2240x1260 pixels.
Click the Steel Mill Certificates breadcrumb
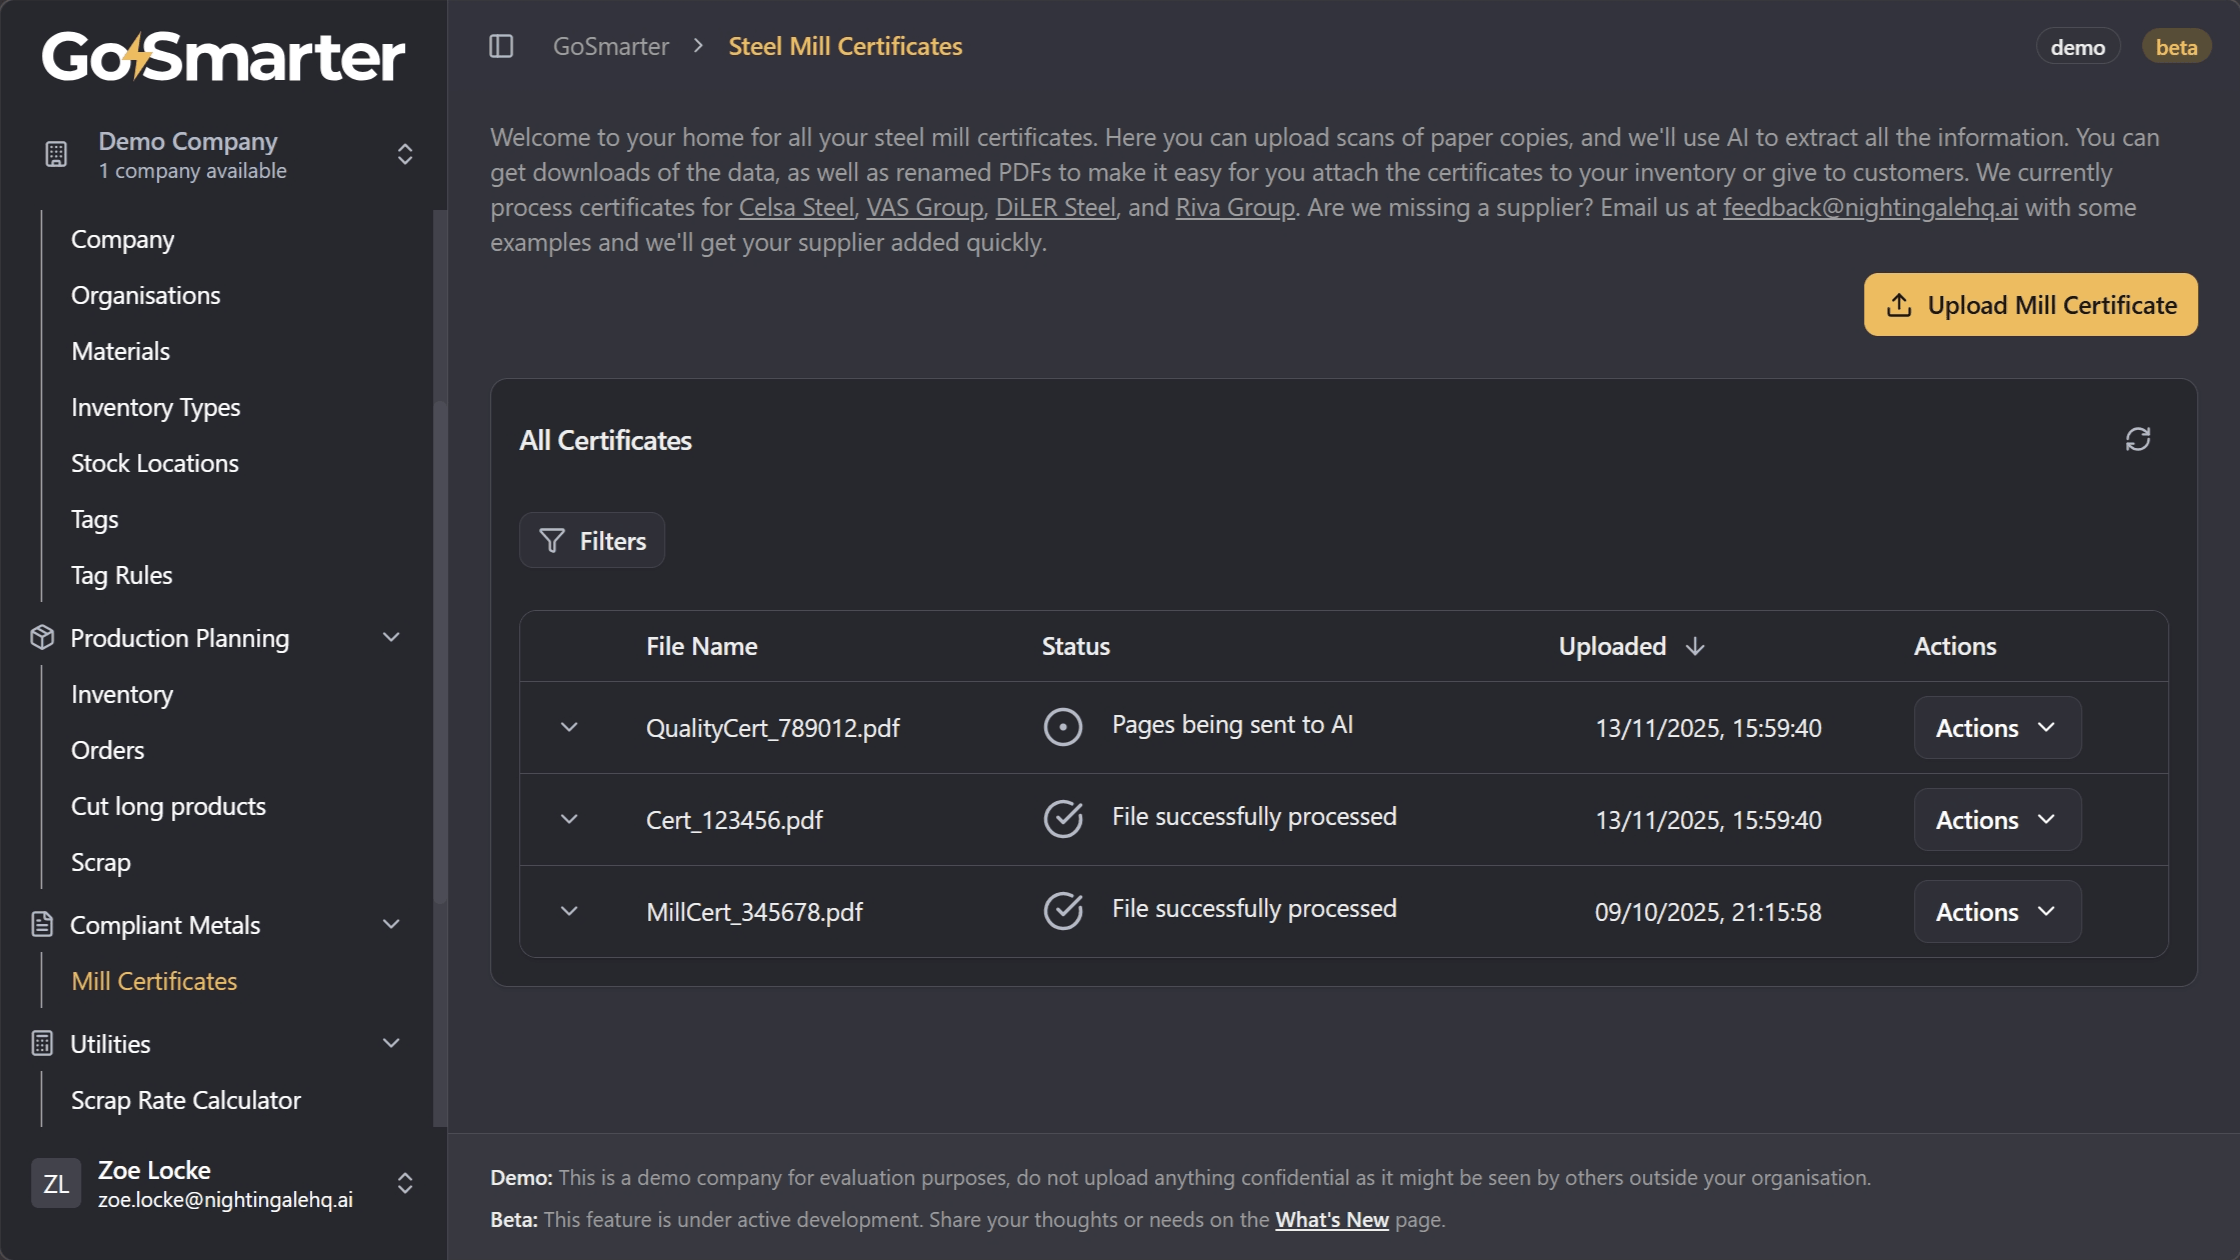845,46
